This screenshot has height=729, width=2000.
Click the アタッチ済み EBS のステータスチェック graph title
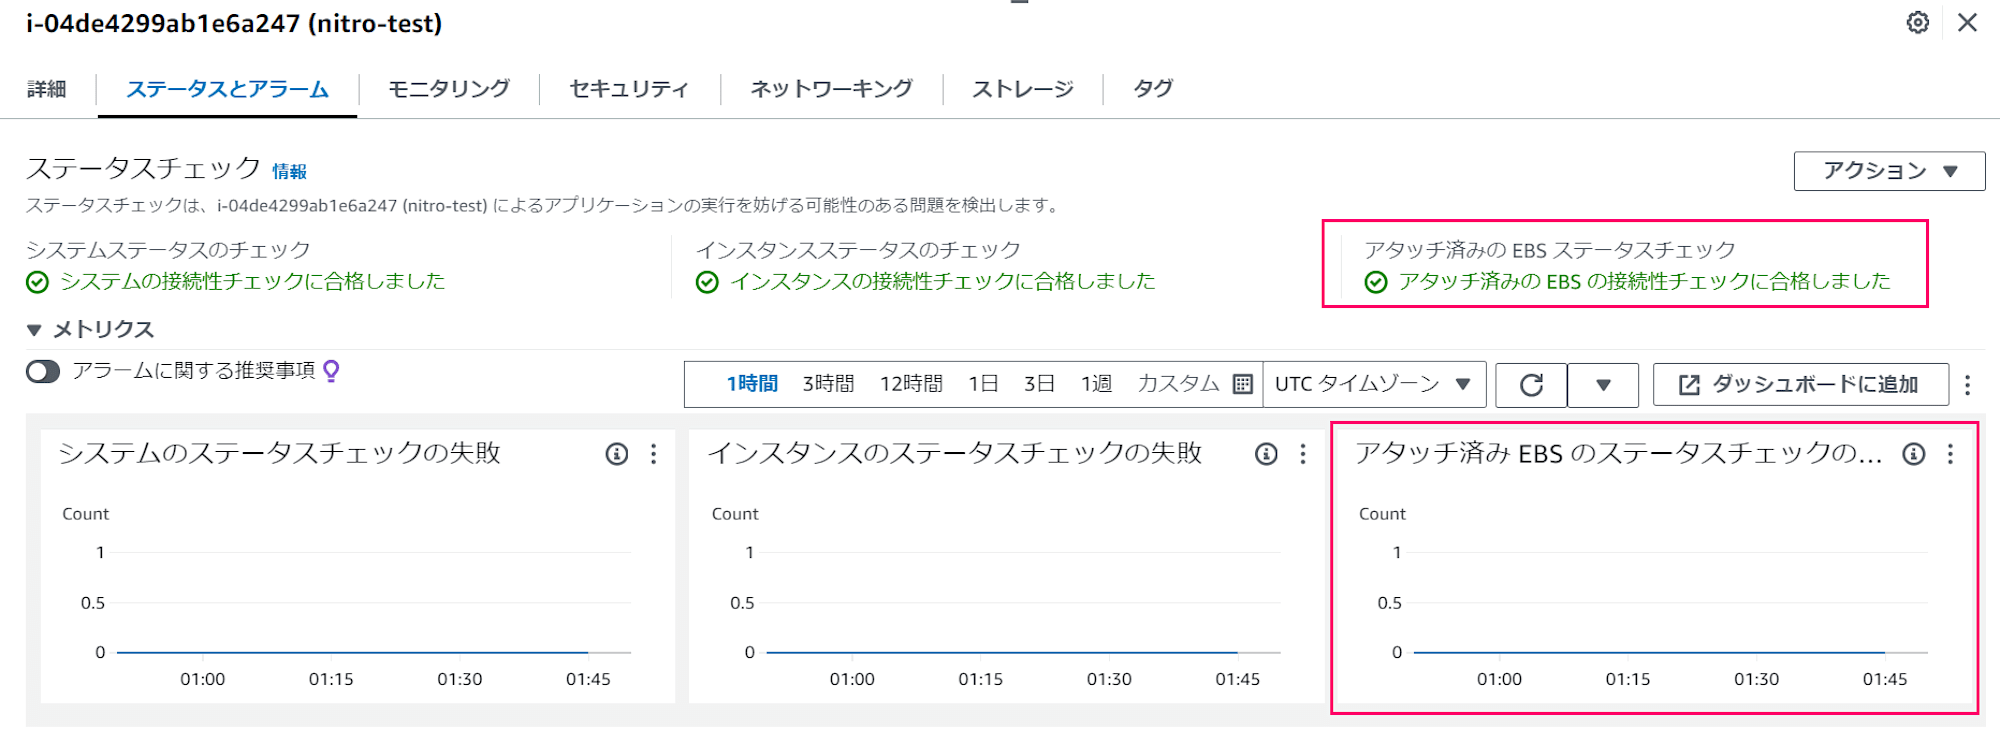coord(1619,453)
